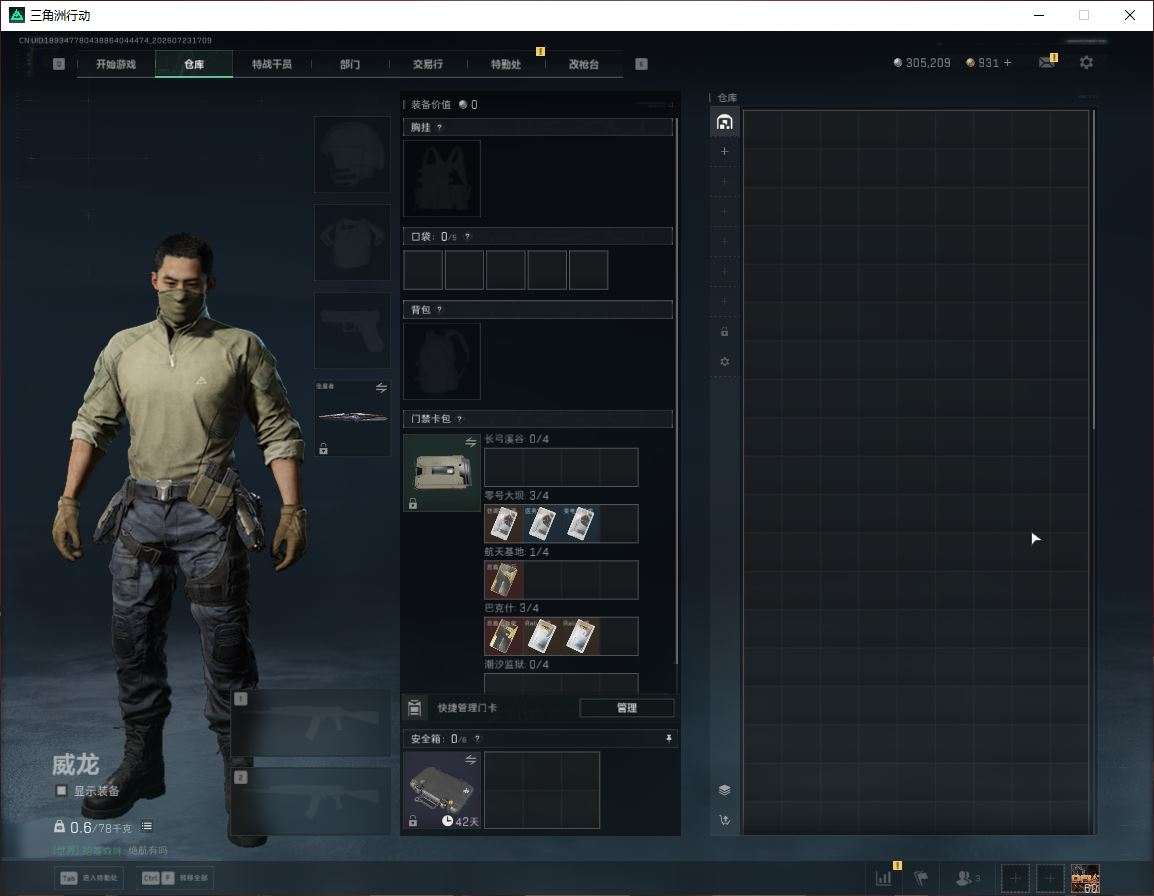Select primary weapon slot 1
Viewport: 1154px width, 896px height.
pyautogui.click(x=311, y=722)
